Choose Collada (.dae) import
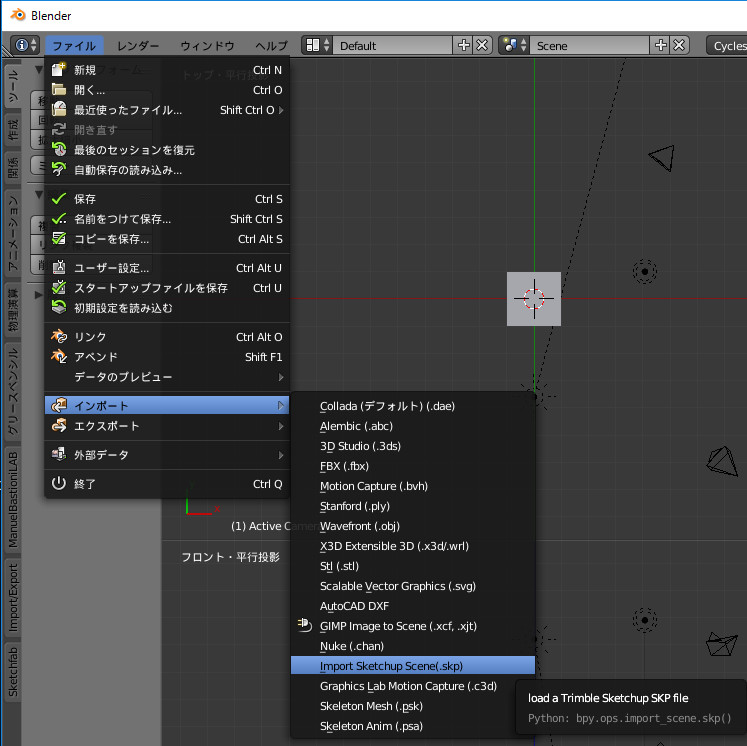The width and height of the screenshot is (747, 746). 413,406
